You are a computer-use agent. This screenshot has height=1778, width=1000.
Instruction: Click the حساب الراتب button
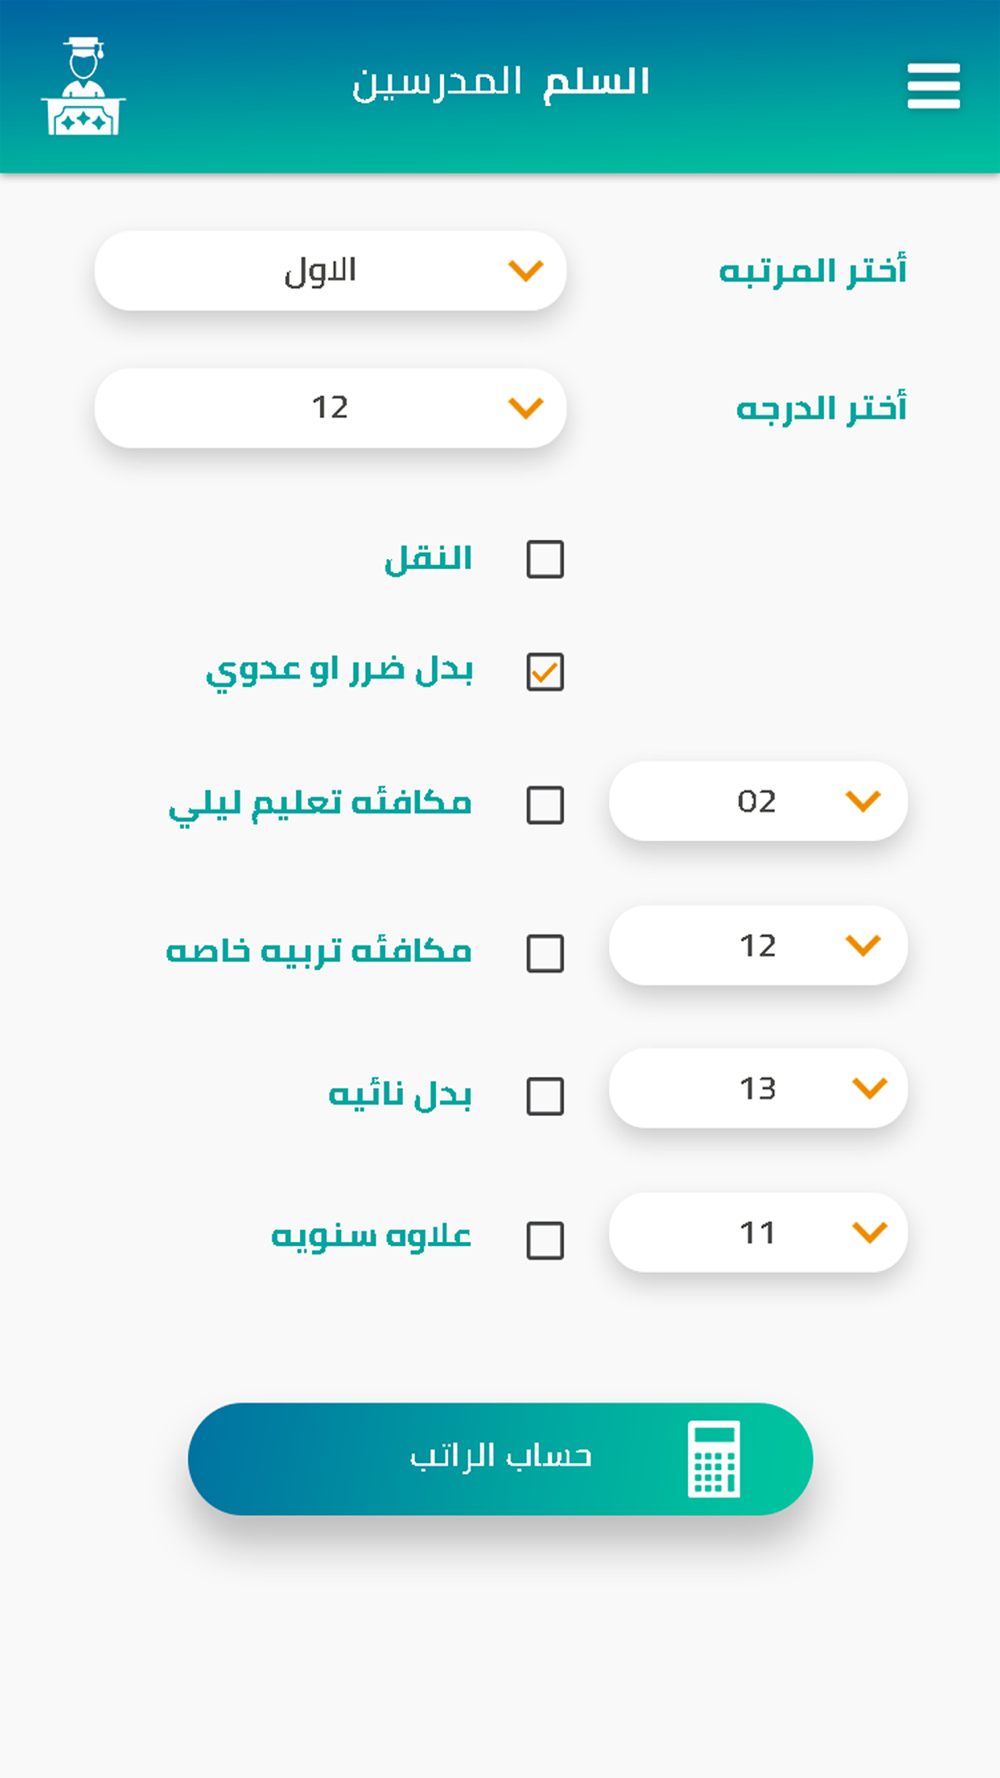coord(500,1459)
